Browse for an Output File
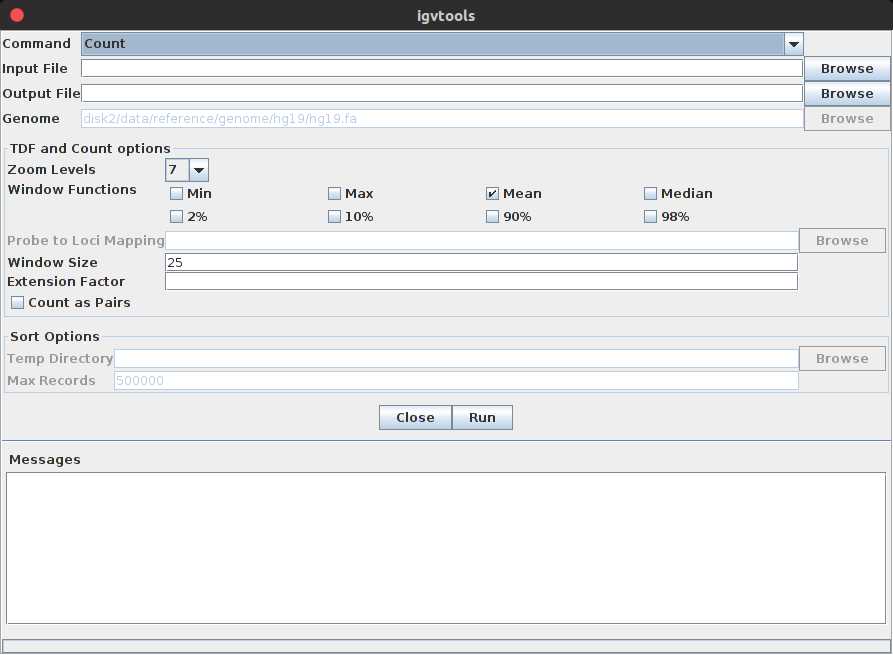This screenshot has width=893, height=655. coord(847,93)
